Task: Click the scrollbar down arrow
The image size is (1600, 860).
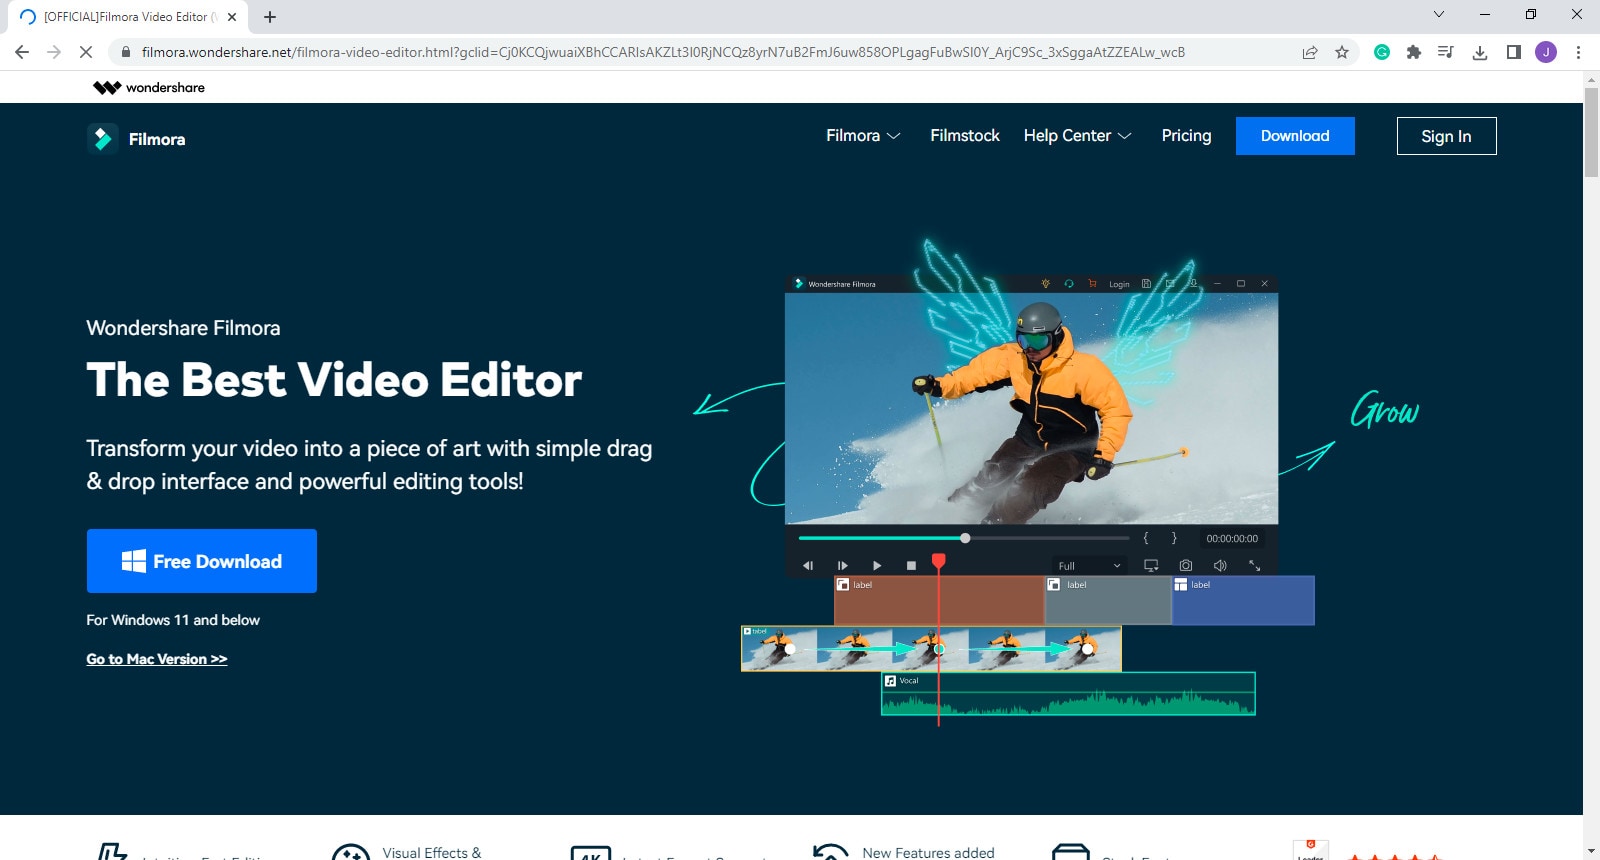Action: point(1591,851)
